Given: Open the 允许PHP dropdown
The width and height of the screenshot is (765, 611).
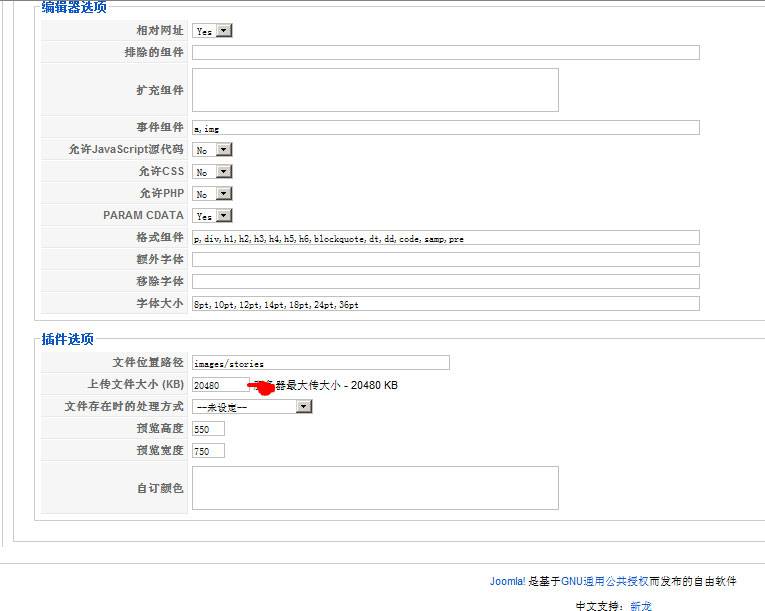Looking at the screenshot, I should [x=212, y=194].
